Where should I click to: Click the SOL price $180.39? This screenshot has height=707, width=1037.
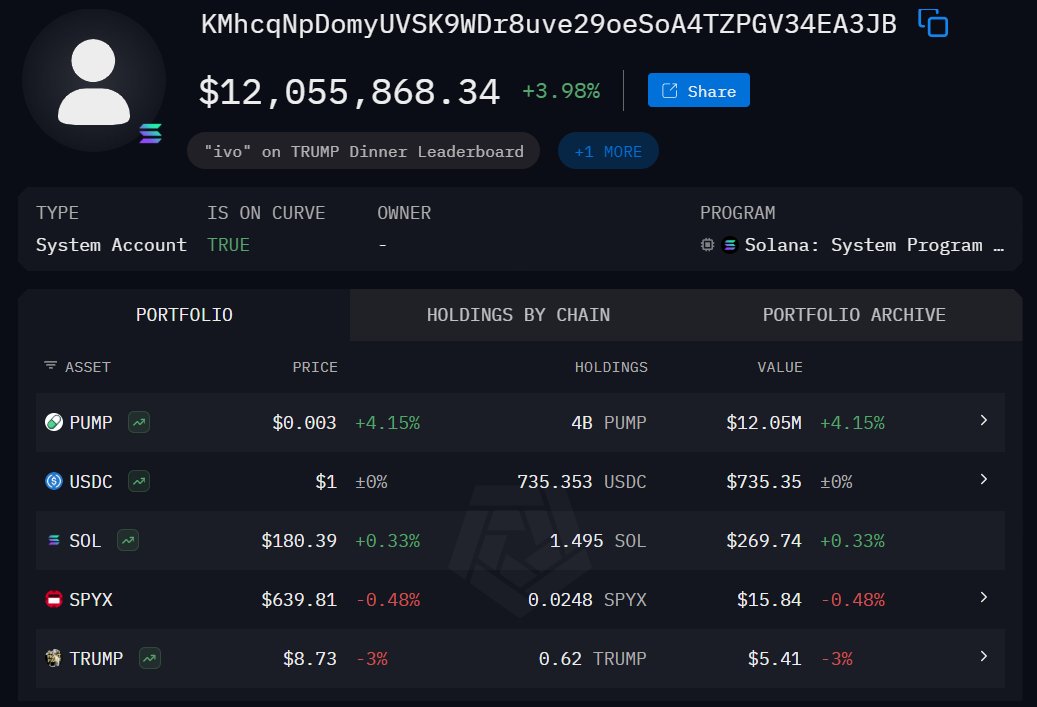coord(299,541)
